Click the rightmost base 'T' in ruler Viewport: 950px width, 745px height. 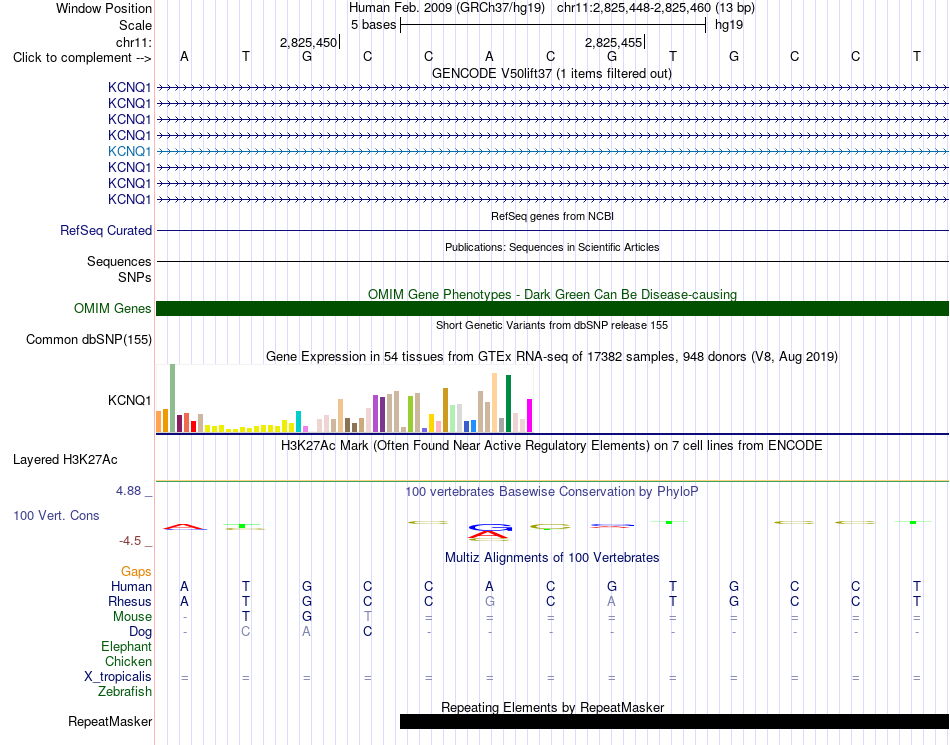(917, 56)
